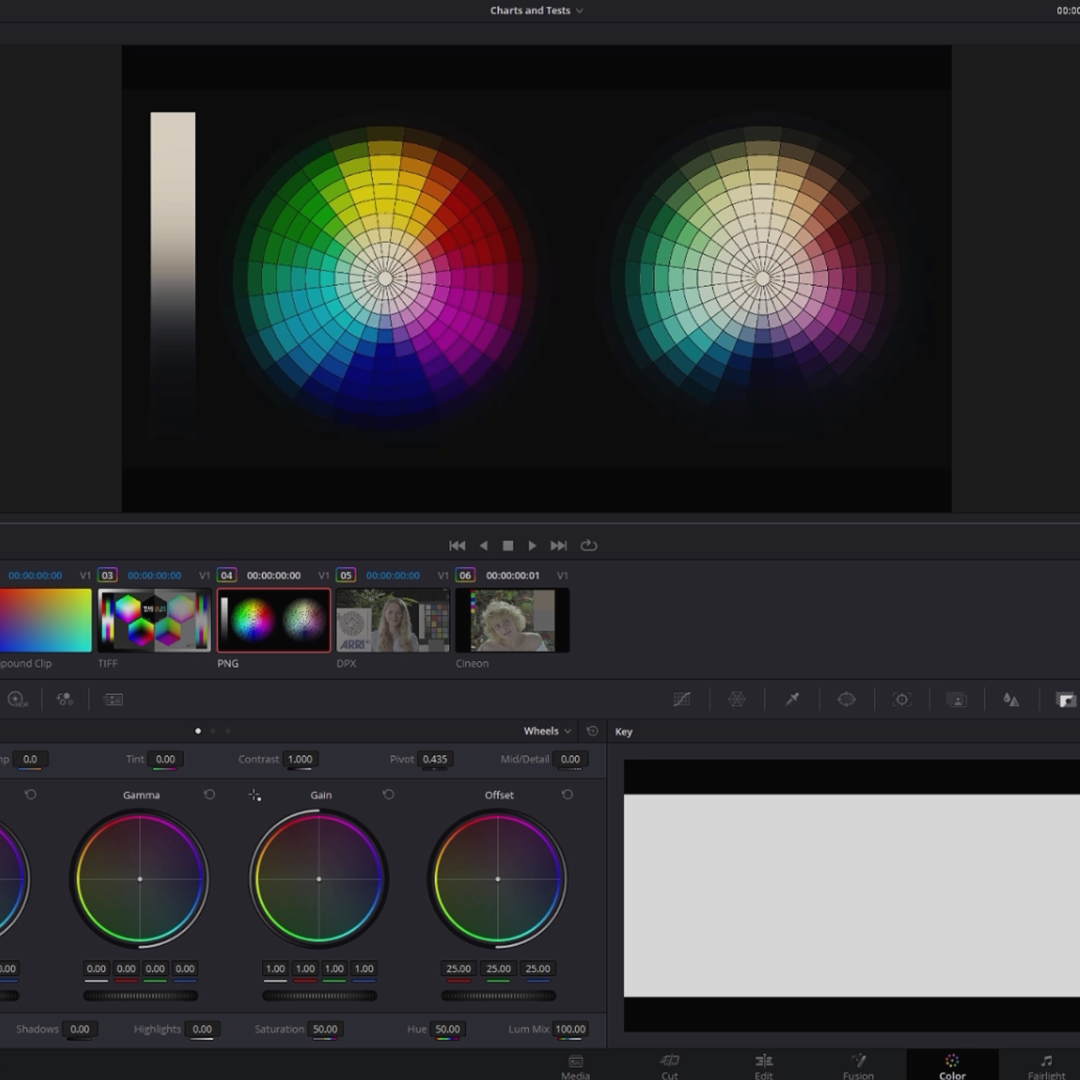Reset the Gain color wheel

(389, 794)
